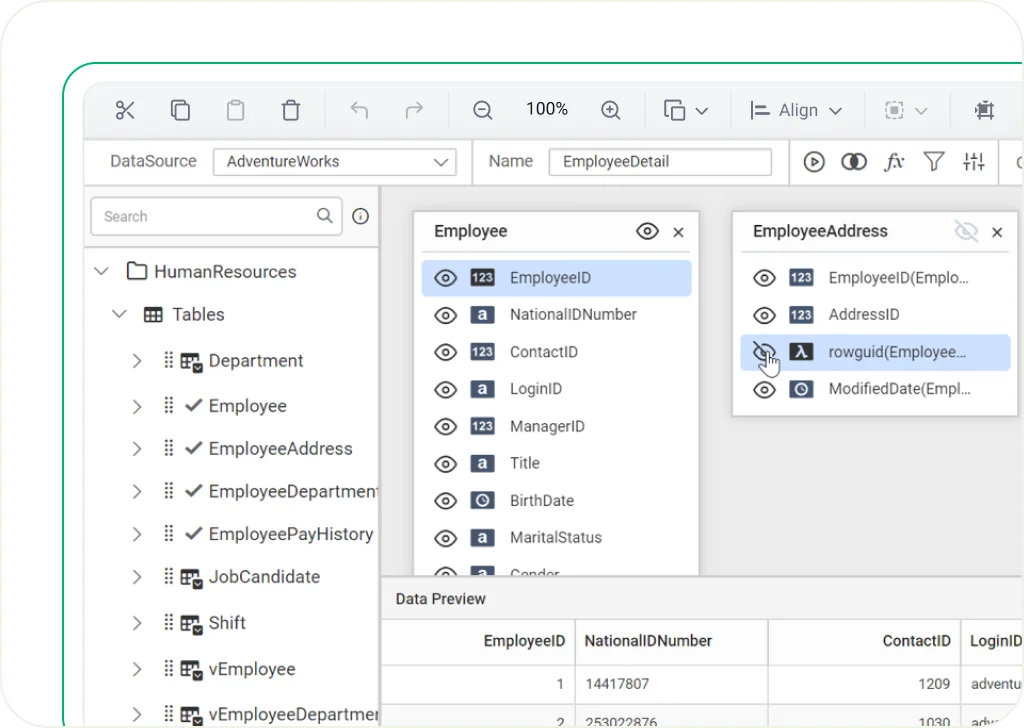The image size is (1024, 728).
Task: Click the table Search box
Action: pos(205,216)
